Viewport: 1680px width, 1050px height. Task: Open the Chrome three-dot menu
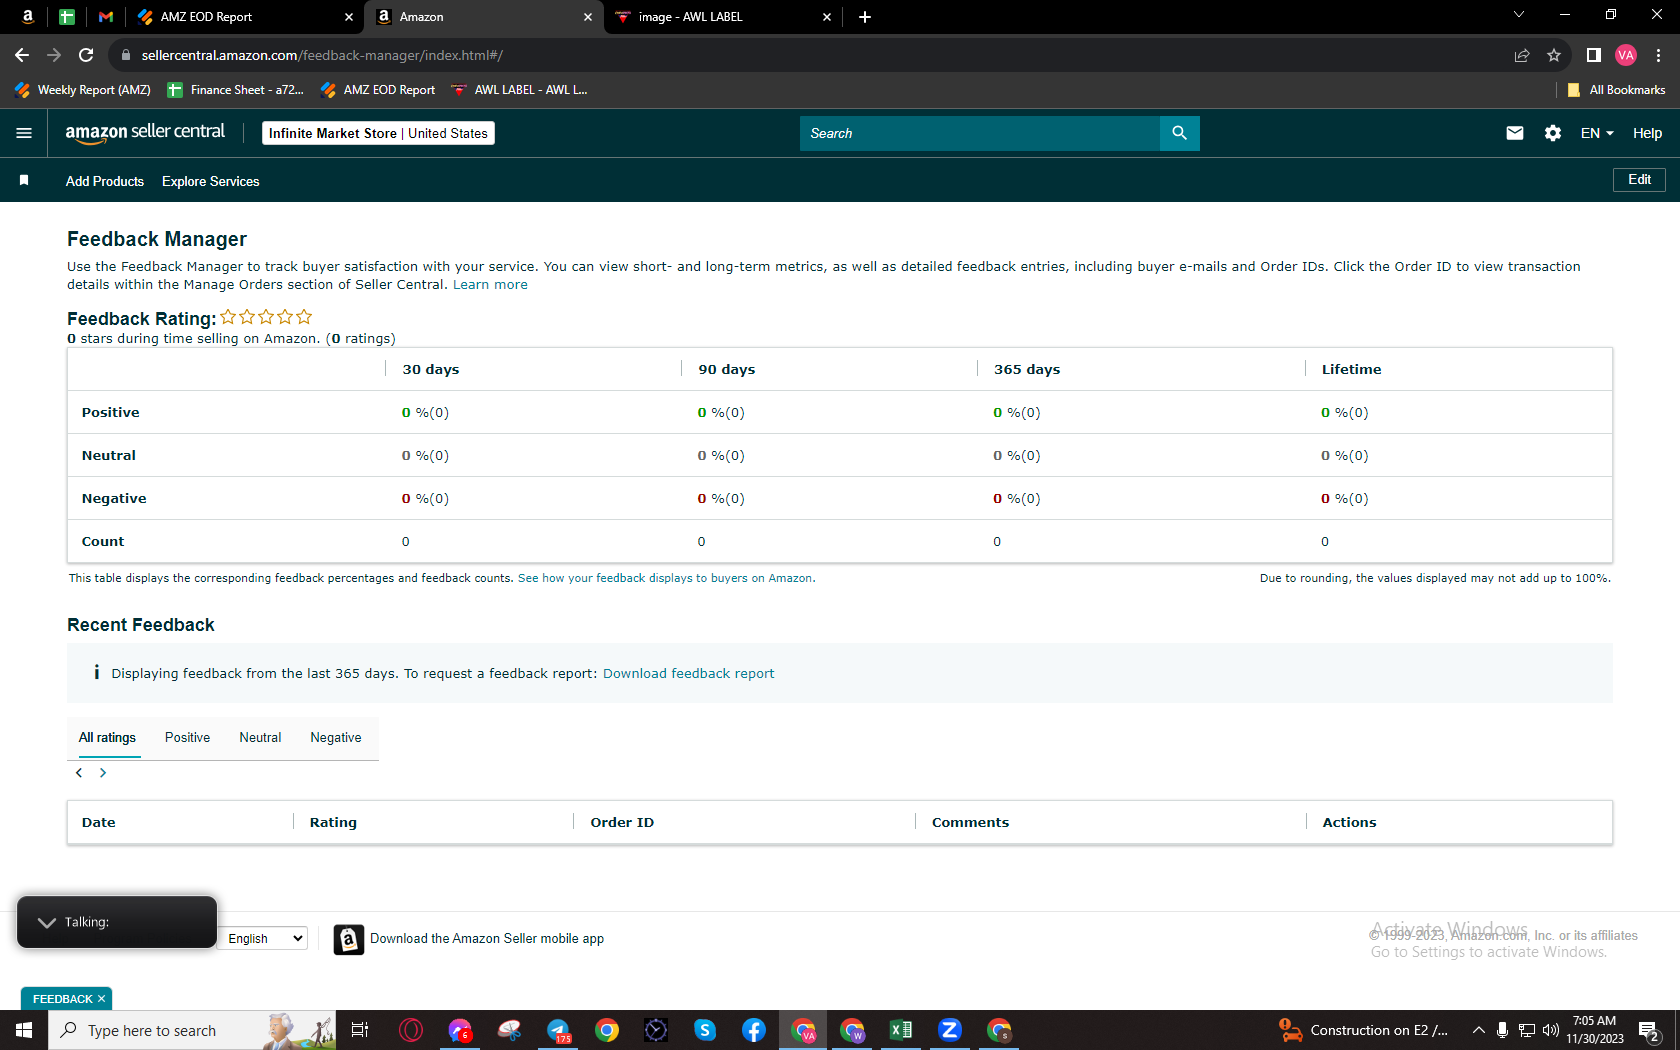tap(1658, 55)
